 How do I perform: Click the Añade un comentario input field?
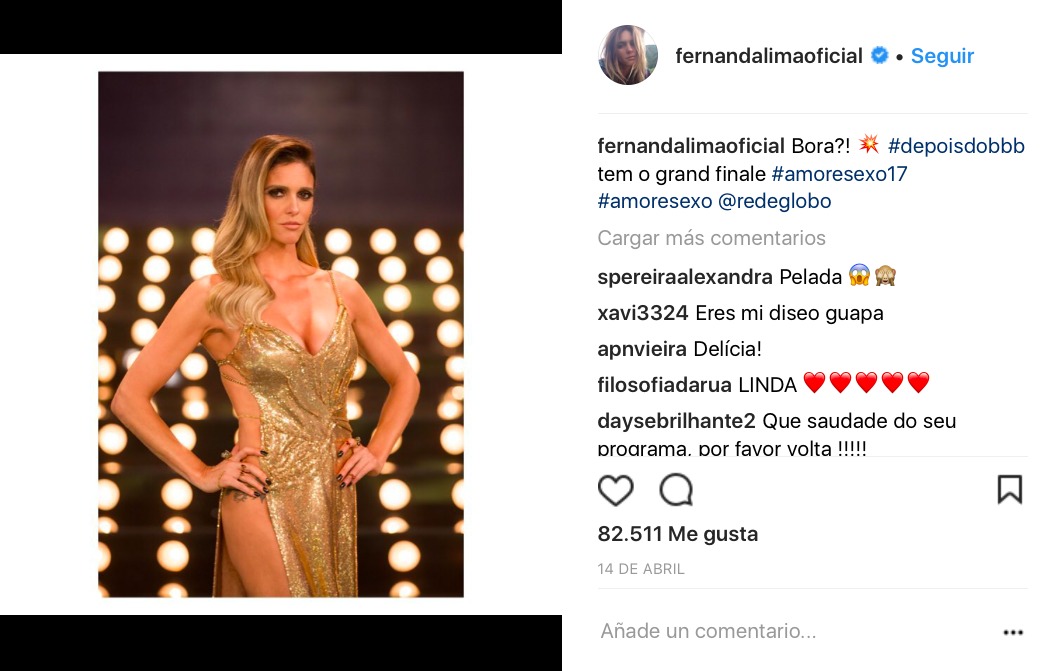coord(707,630)
